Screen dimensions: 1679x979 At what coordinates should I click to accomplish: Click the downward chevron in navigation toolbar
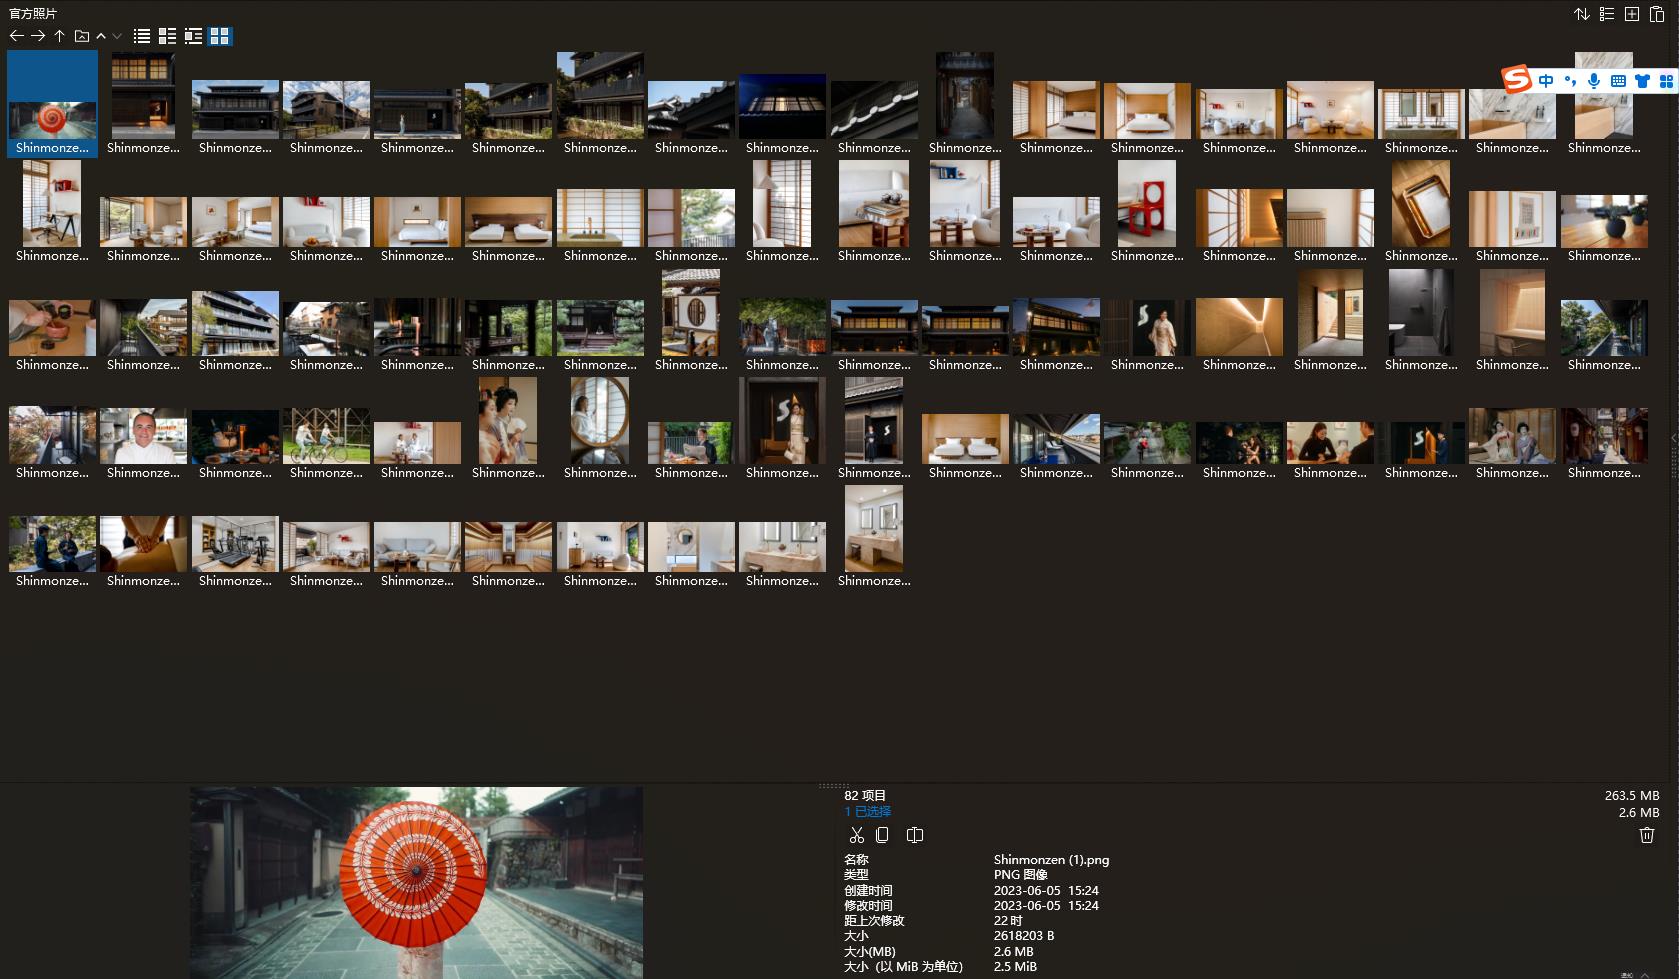[117, 36]
